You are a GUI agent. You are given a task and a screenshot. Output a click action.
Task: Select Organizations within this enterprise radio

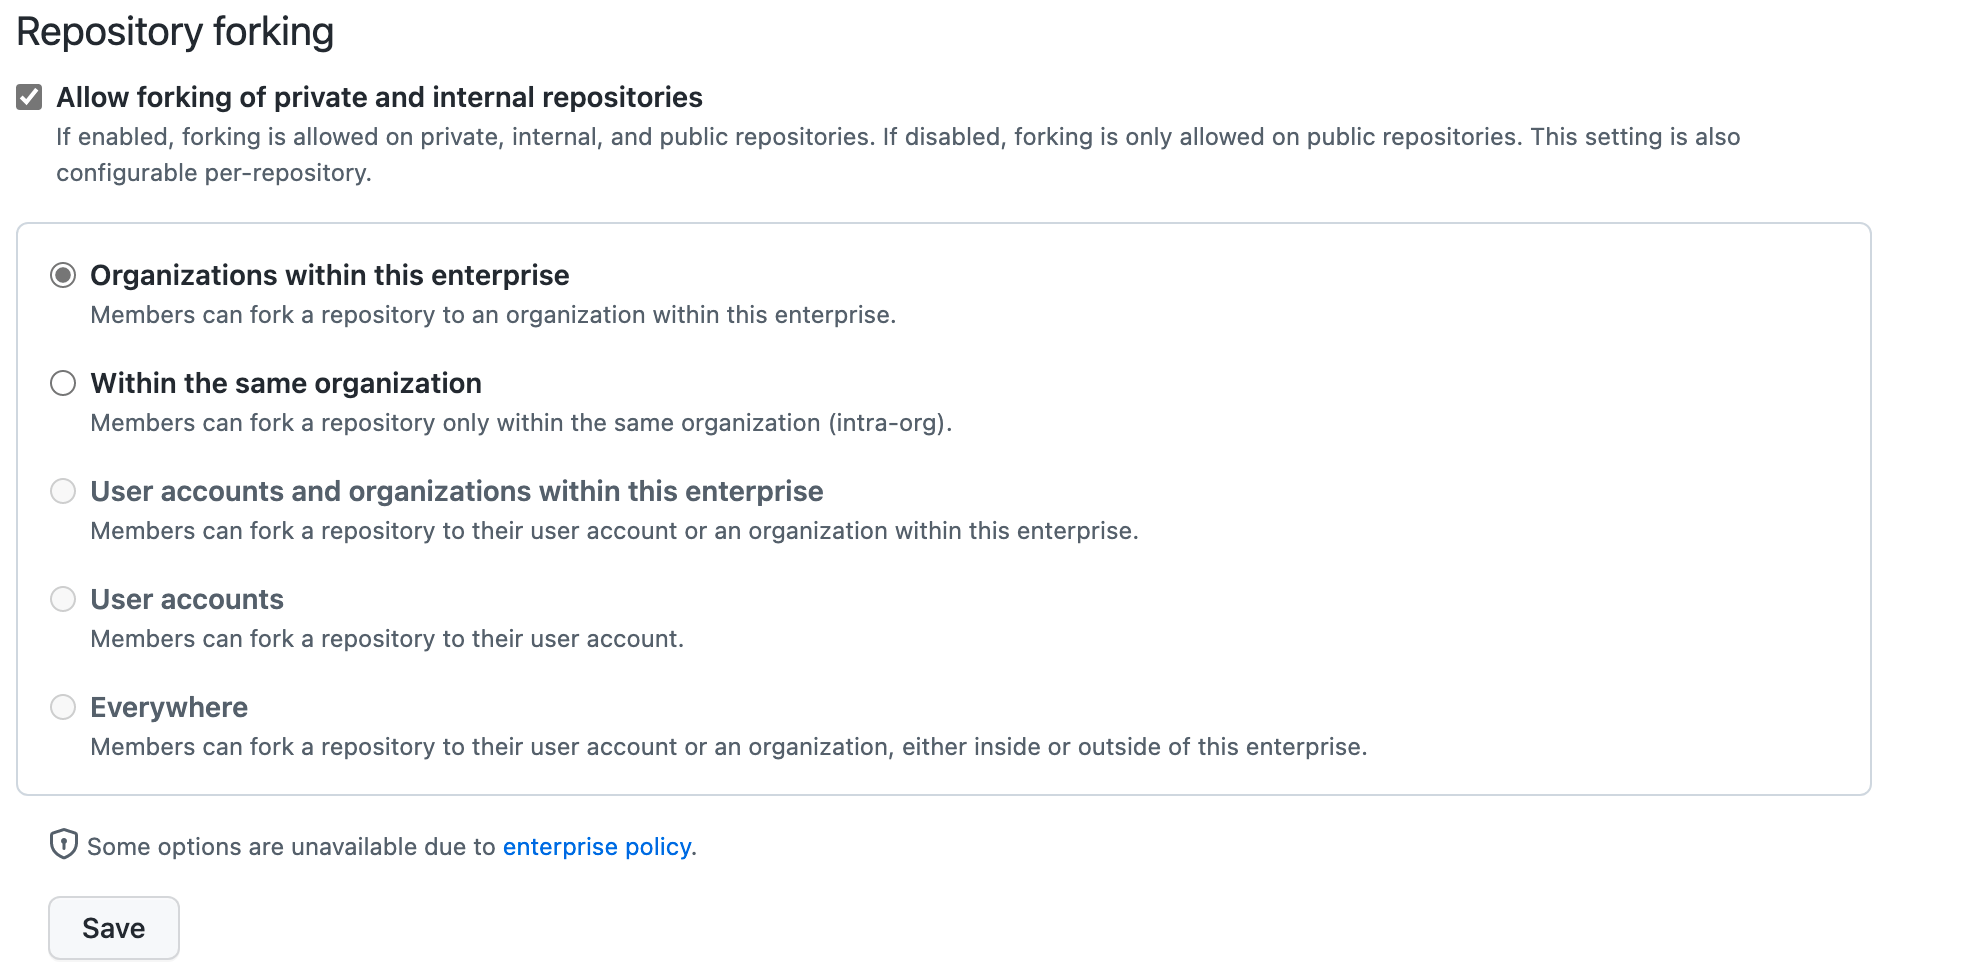point(63,275)
